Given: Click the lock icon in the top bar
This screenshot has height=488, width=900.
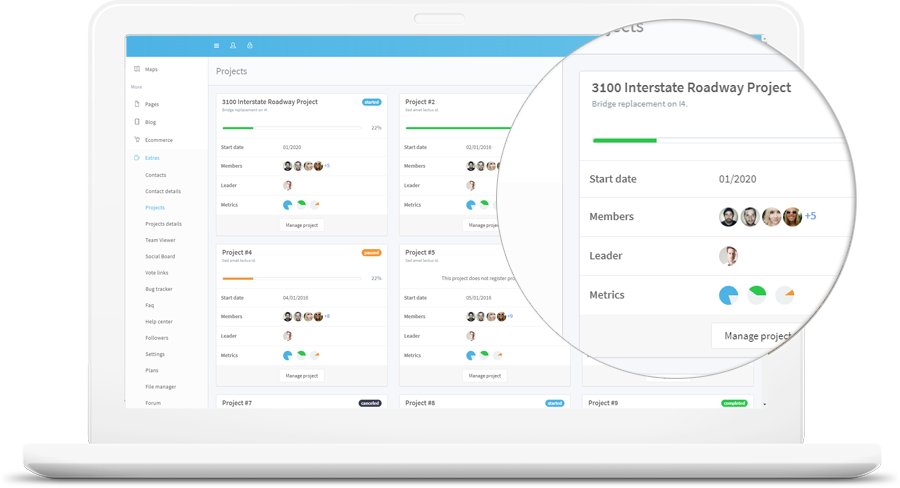Looking at the screenshot, I should 250,45.
